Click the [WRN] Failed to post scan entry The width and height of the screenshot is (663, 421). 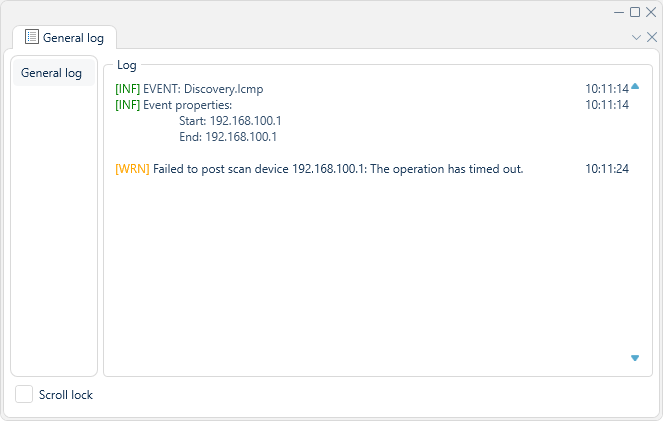372,169
